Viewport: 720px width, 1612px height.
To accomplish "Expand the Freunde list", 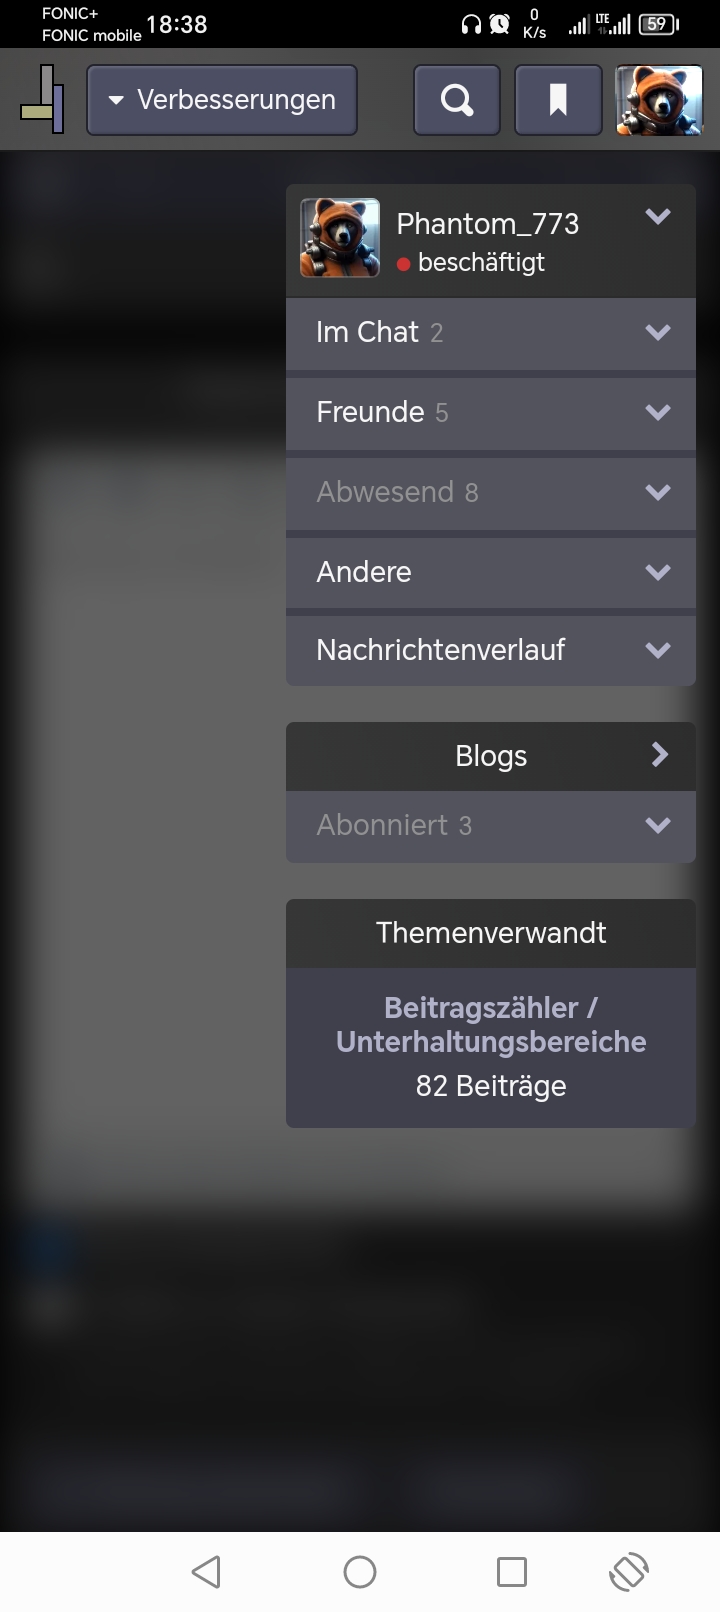I will (491, 413).
